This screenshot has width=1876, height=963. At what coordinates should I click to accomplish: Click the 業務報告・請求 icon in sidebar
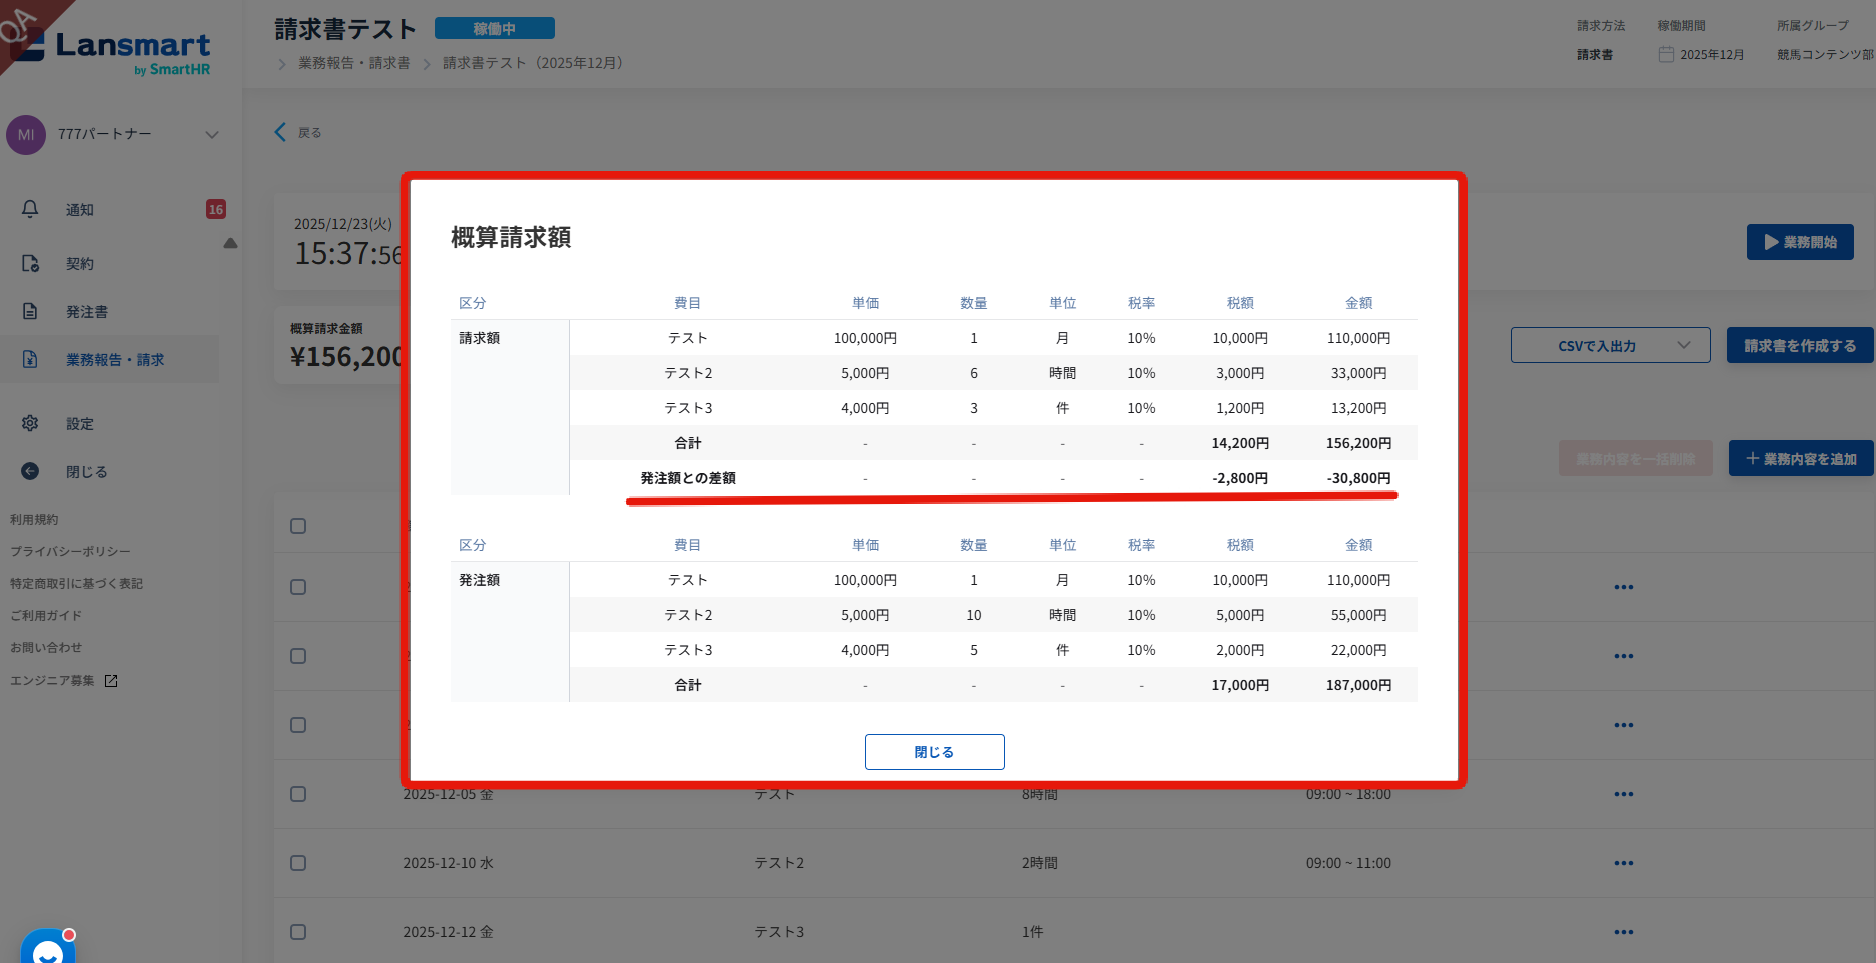[x=30, y=359]
